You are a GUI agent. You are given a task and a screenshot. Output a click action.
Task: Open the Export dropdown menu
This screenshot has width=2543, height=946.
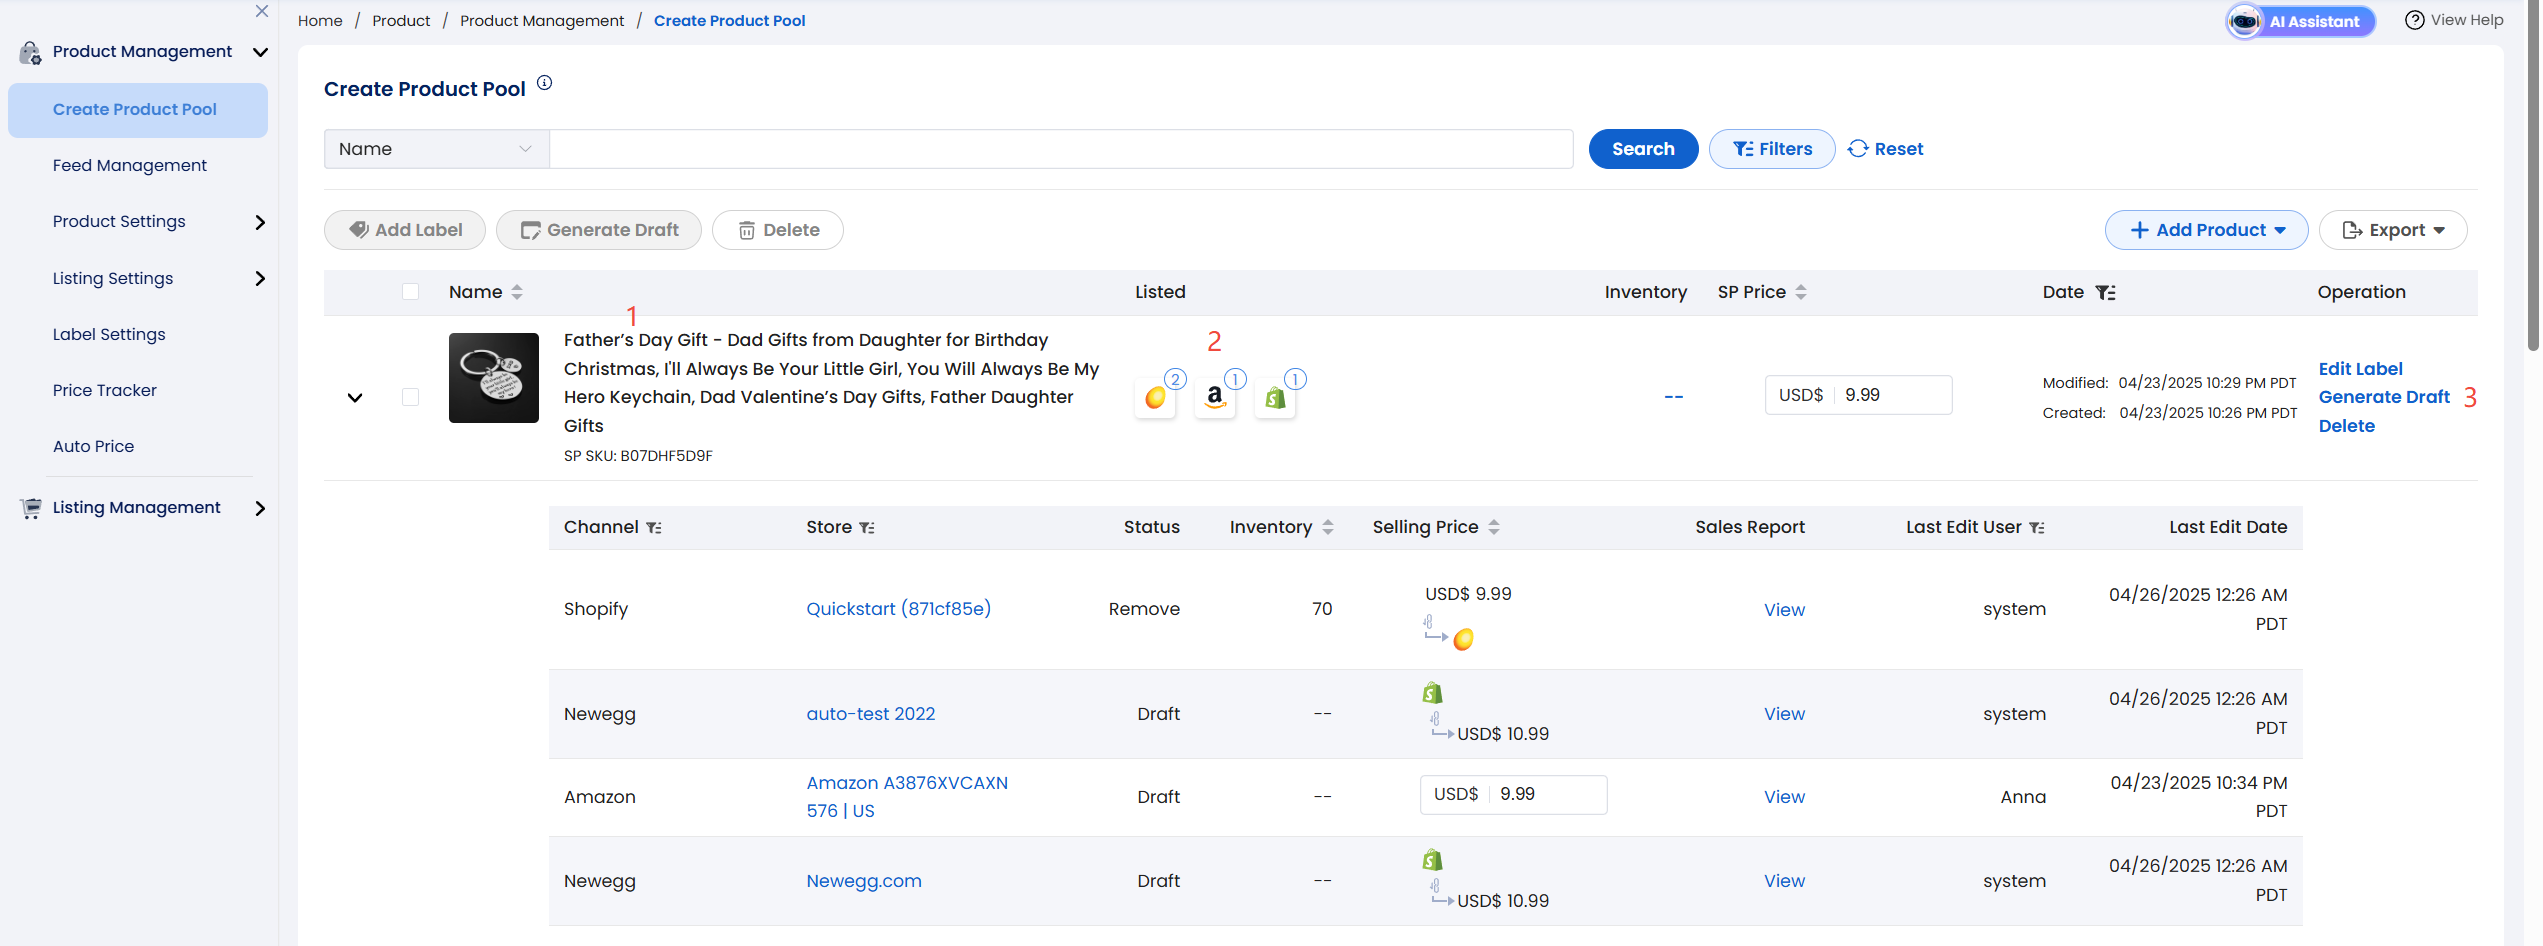(2393, 230)
